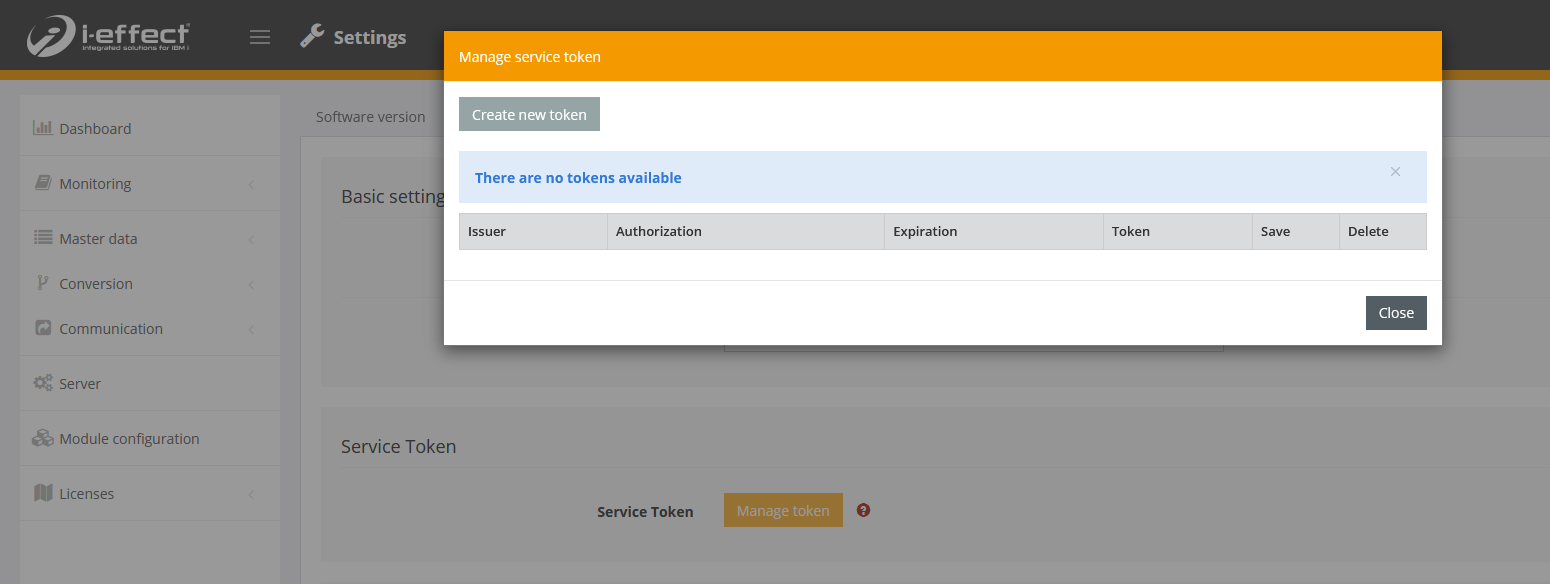Click the Monitoring book icon

[43, 183]
